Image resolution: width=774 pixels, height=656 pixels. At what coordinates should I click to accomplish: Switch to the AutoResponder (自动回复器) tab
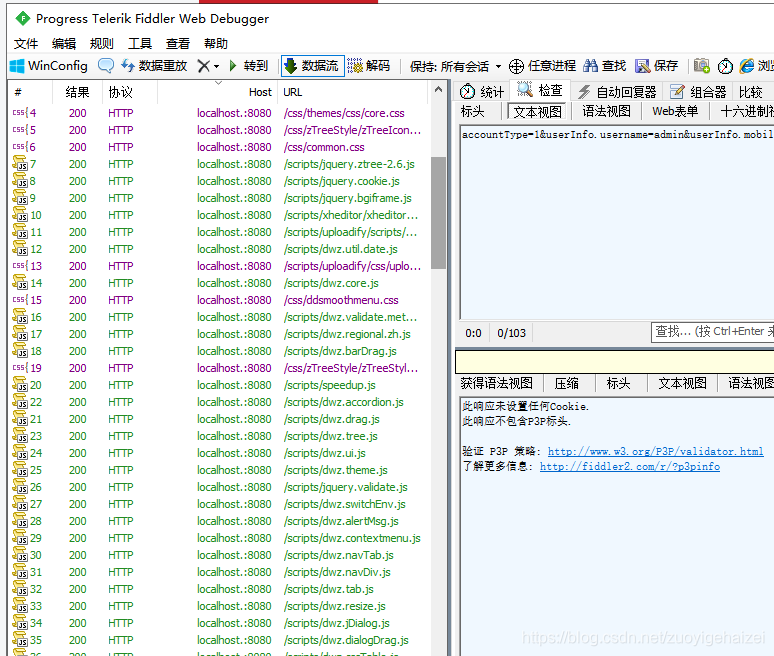617,92
